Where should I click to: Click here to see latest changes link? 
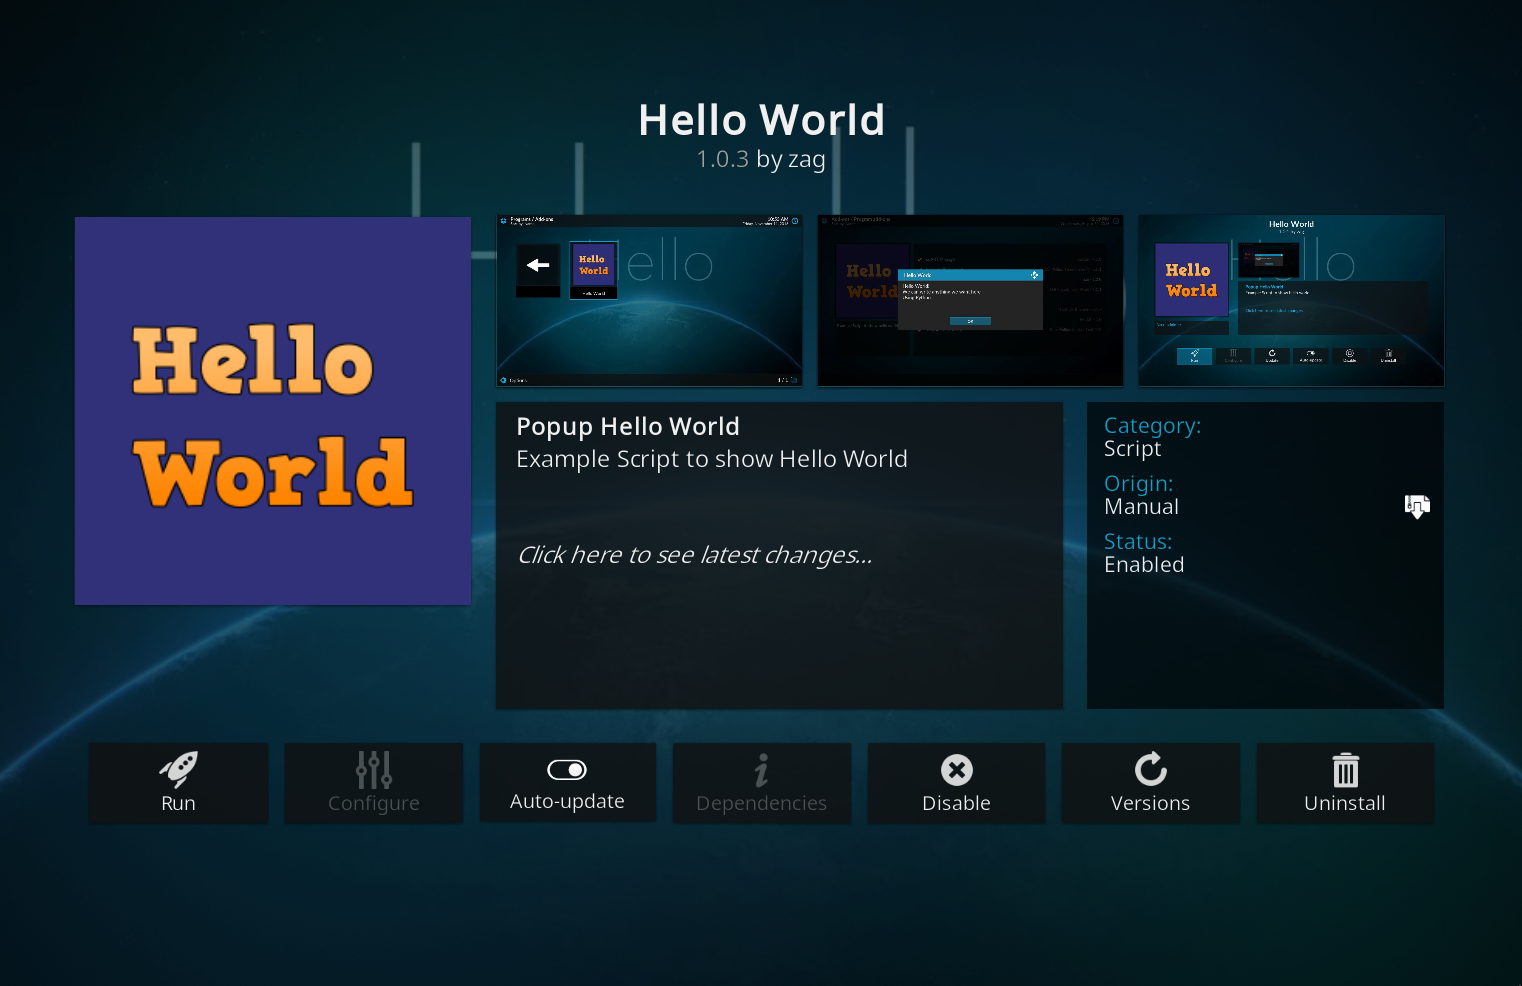coord(695,555)
